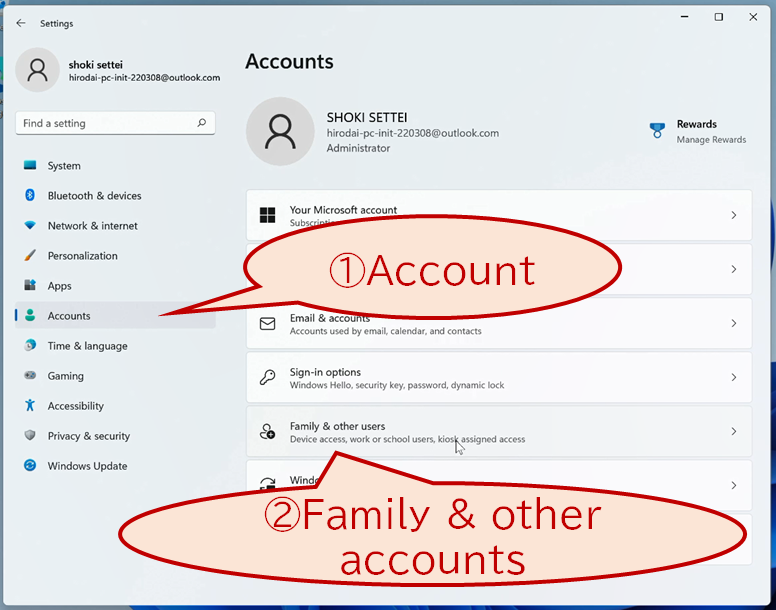Click the small sidebar profile avatar
This screenshot has width=776, height=610.
[x=38, y=70]
